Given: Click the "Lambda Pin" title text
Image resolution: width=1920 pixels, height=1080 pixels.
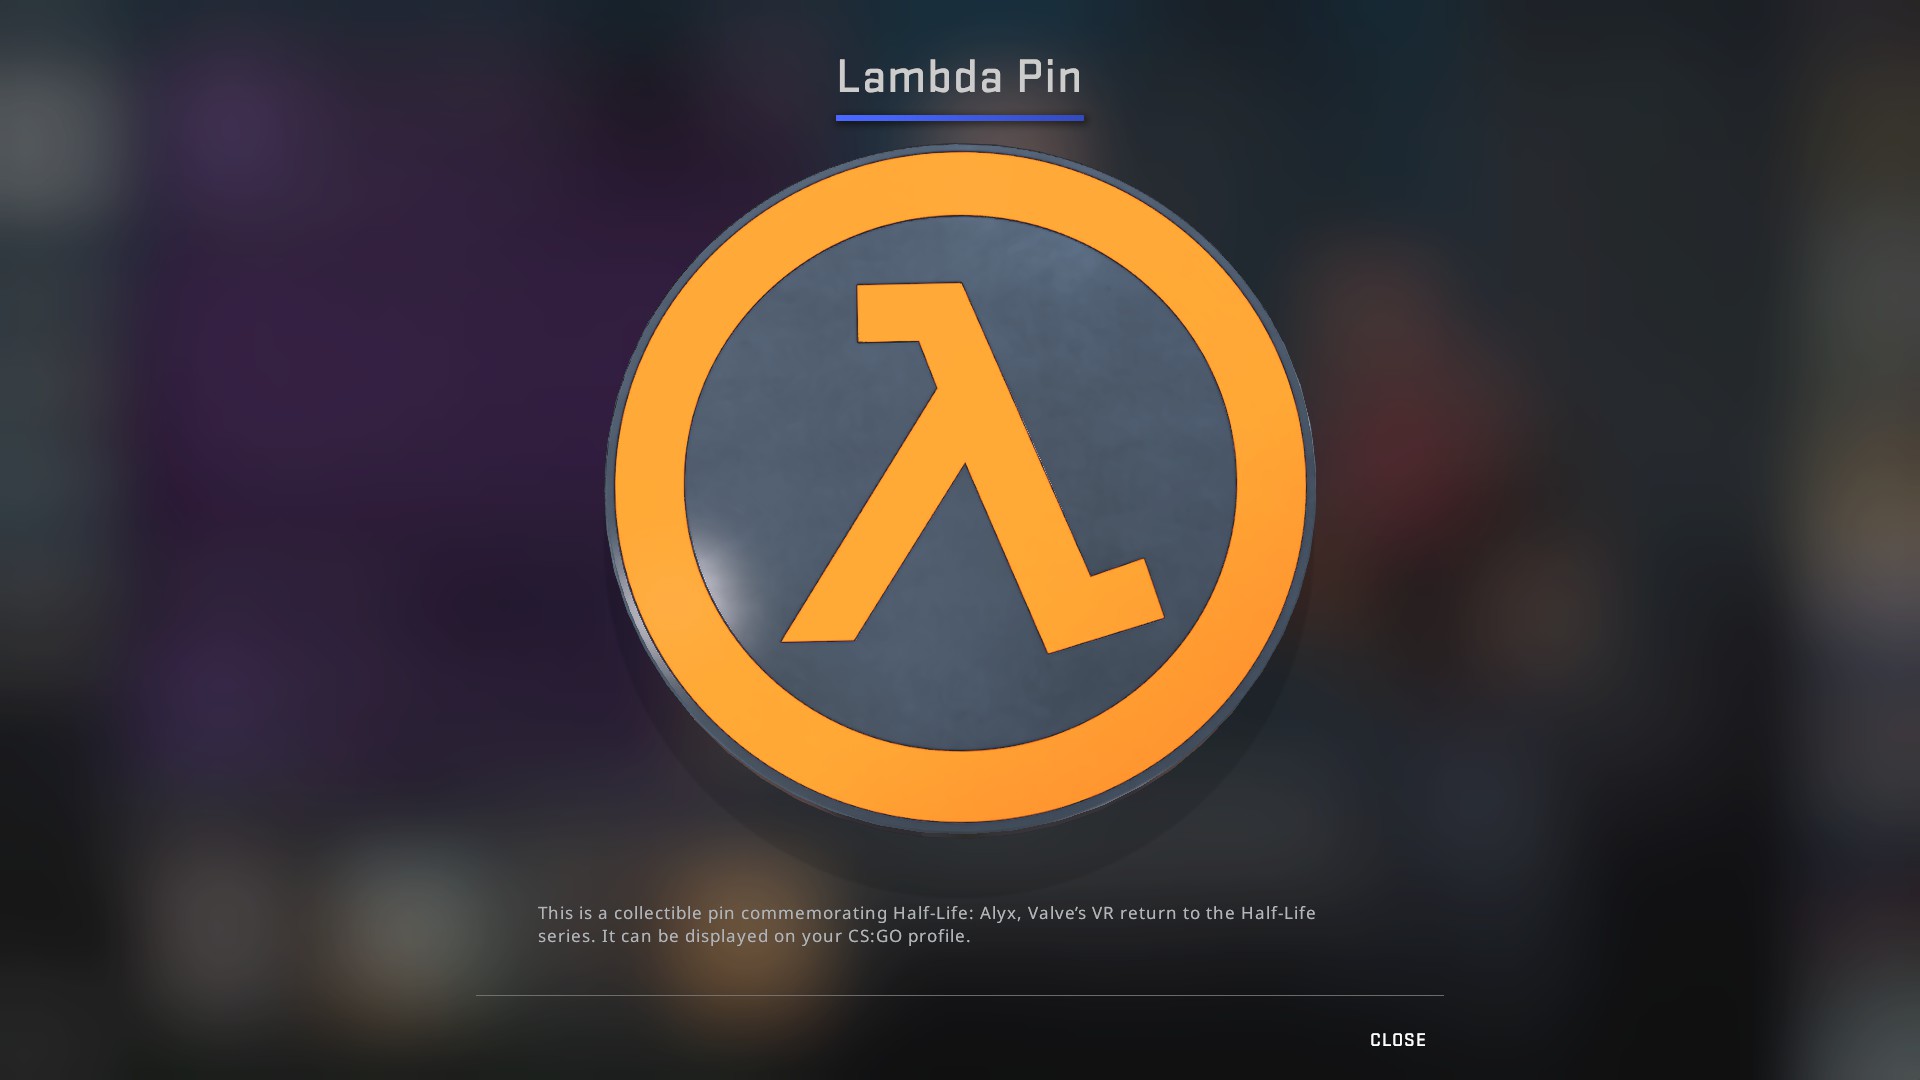Looking at the screenshot, I should (959, 77).
